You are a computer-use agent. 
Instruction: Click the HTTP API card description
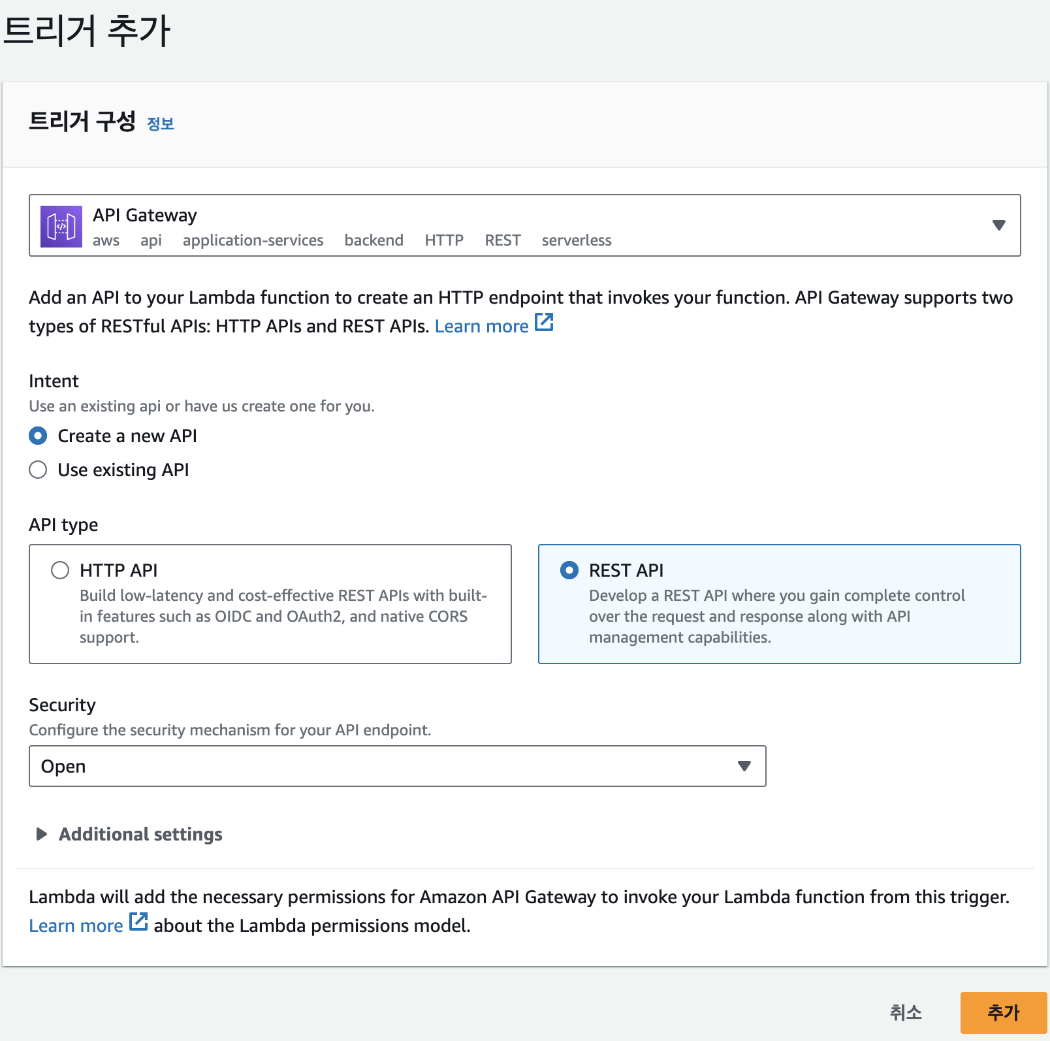coord(283,617)
